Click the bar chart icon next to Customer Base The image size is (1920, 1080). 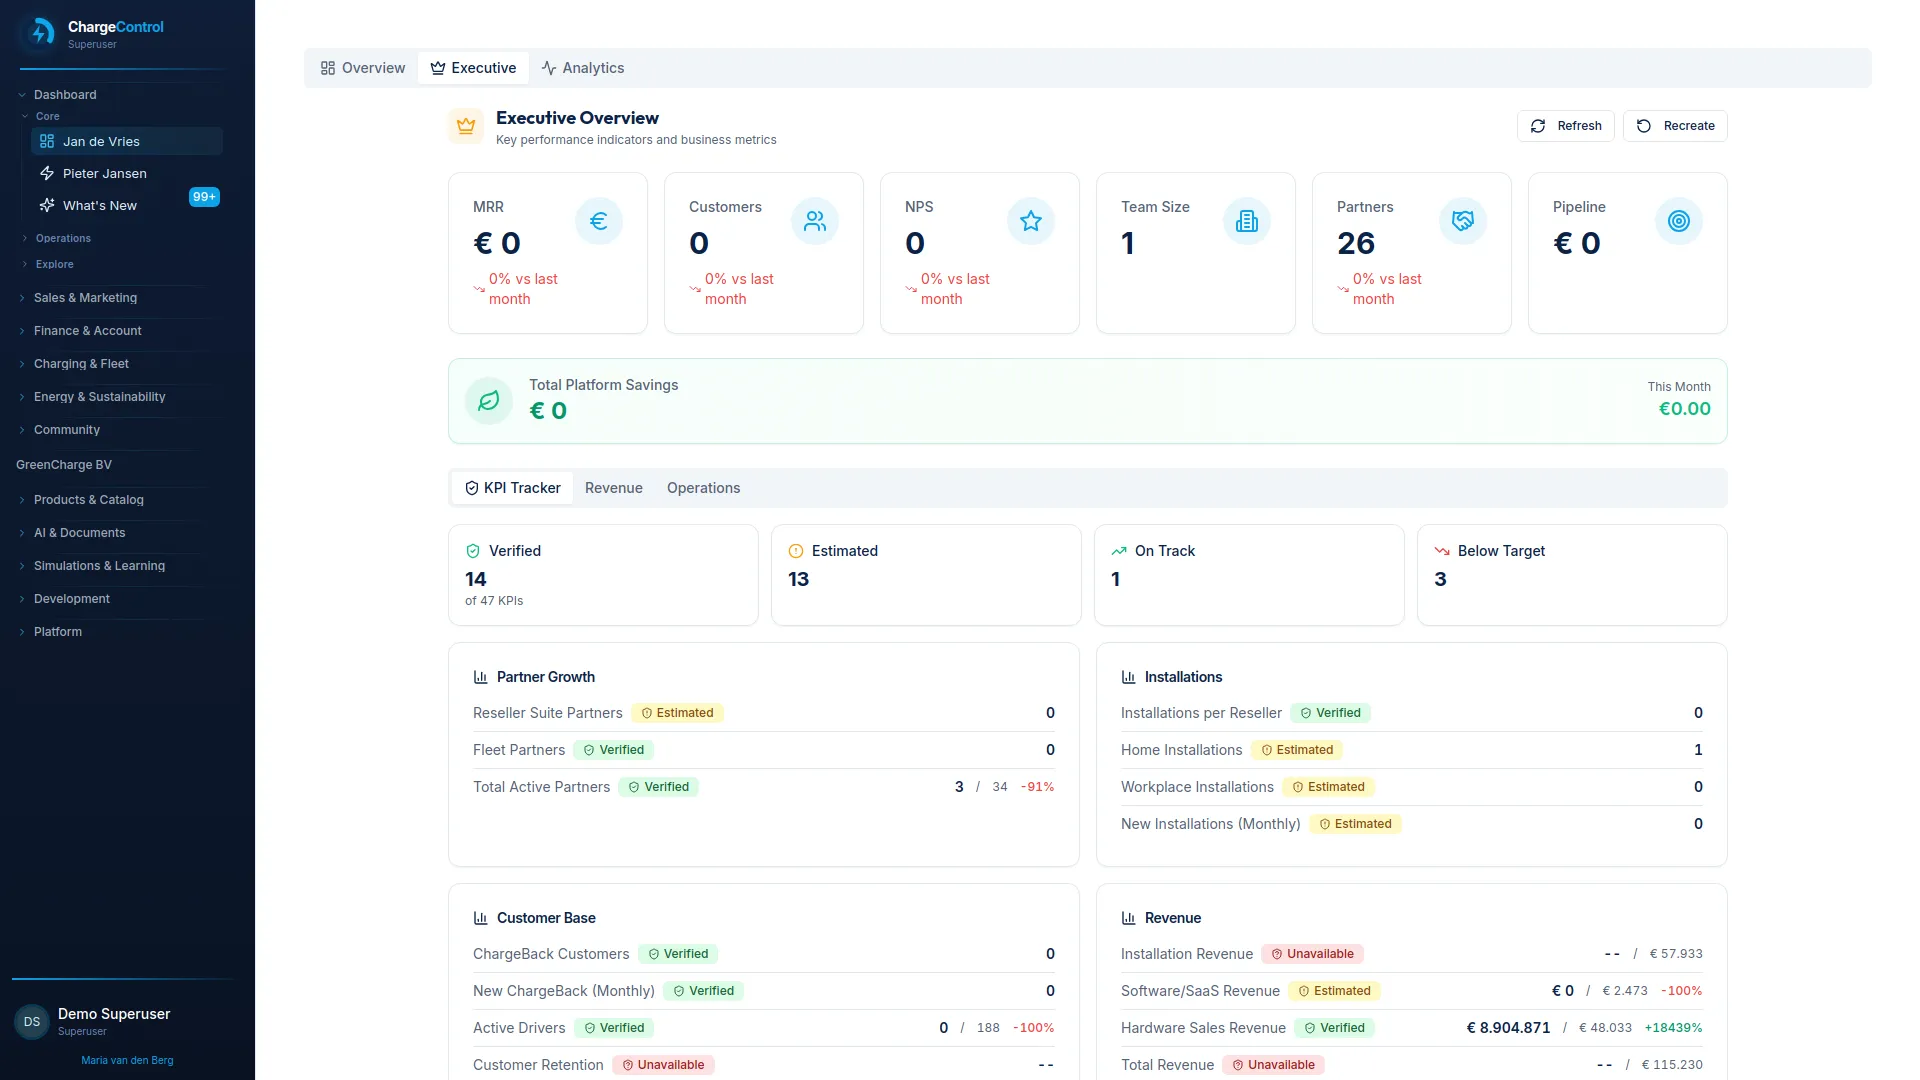[480, 918]
